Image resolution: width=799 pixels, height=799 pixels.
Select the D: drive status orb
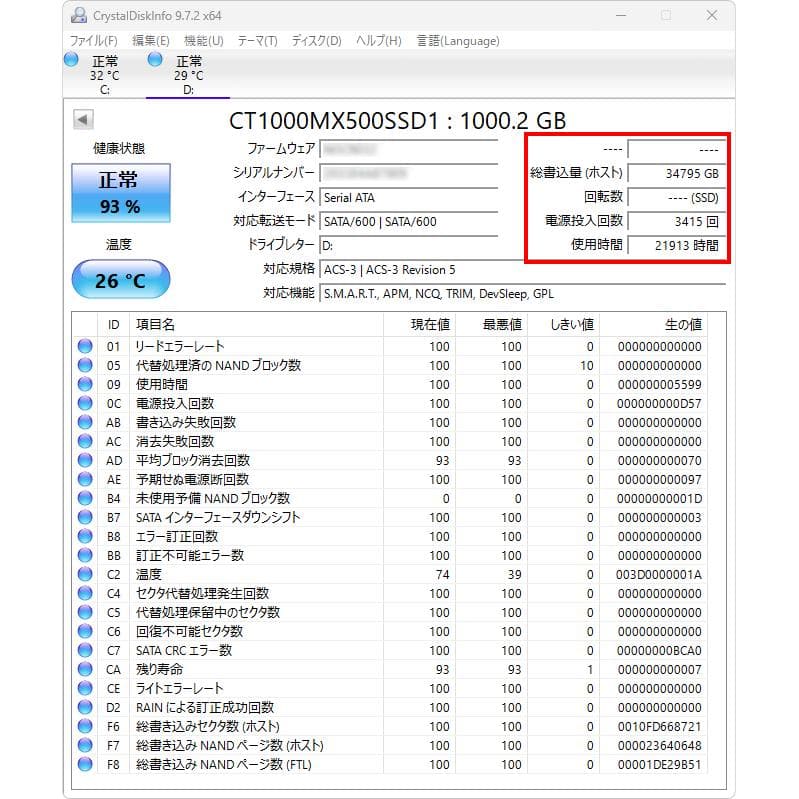click(155, 60)
